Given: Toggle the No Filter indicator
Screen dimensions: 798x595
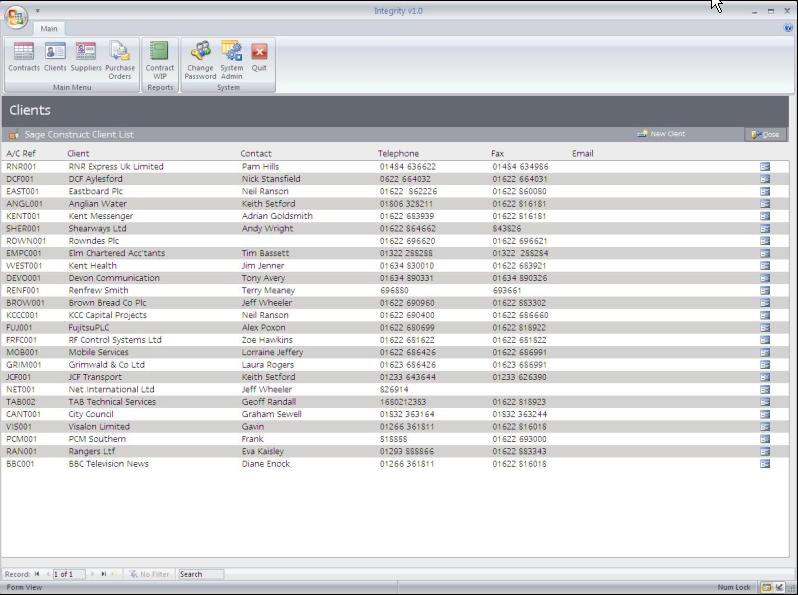Looking at the screenshot, I should [x=148, y=574].
